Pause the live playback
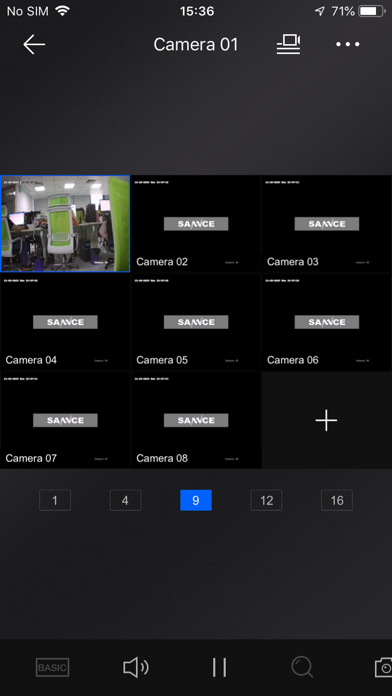 (219, 667)
